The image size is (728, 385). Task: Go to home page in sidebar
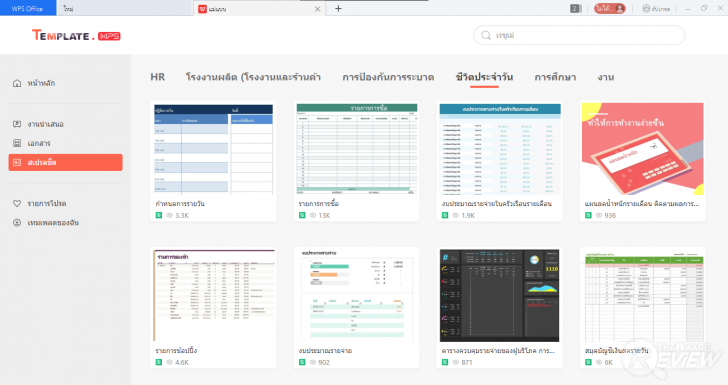tap(41, 83)
